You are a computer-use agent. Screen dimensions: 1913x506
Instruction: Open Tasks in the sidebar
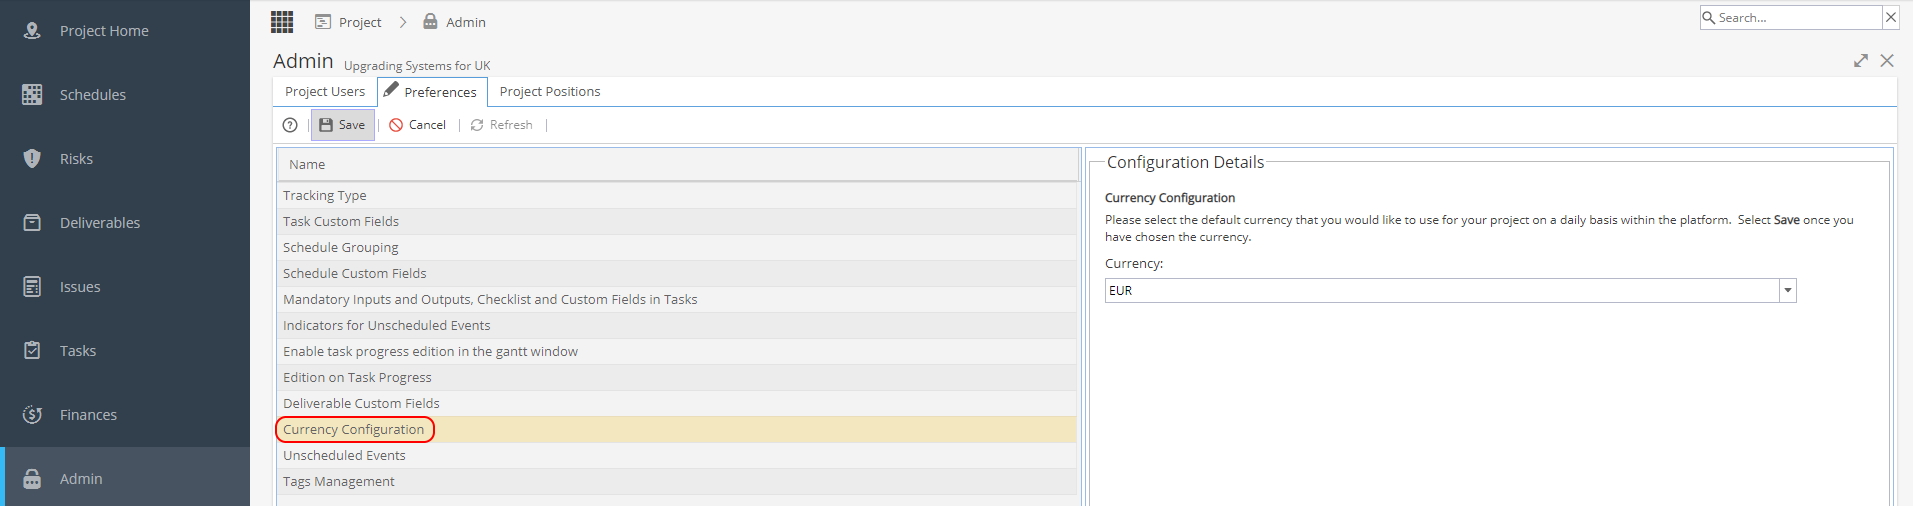[x=125, y=351]
